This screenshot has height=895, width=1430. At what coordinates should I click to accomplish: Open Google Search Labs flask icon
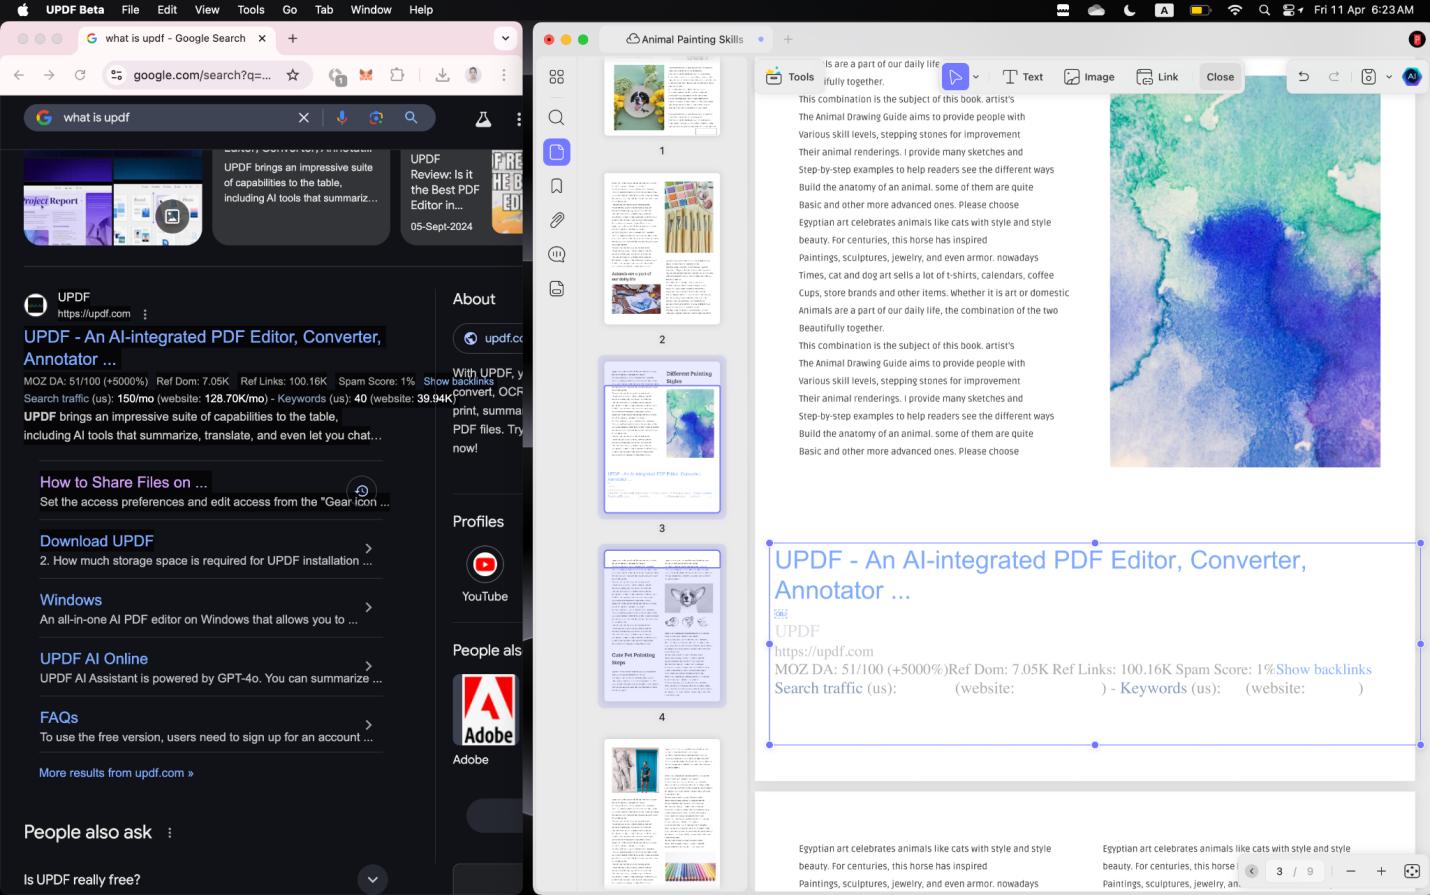point(483,119)
